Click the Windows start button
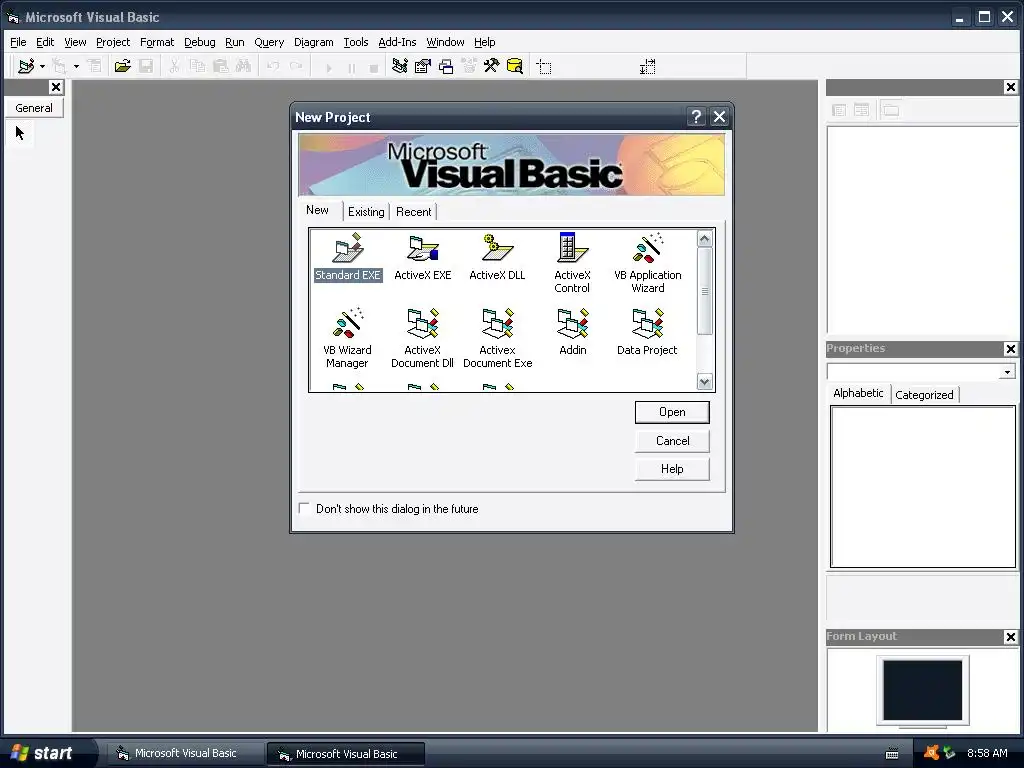This screenshot has width=1024, height=768. 43,753
